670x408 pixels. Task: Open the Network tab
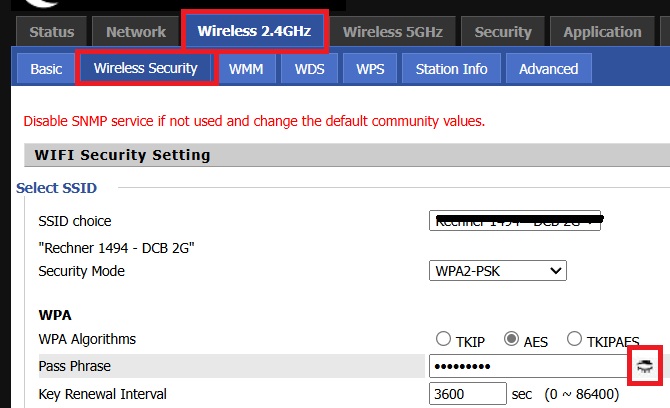pos(136,32)
